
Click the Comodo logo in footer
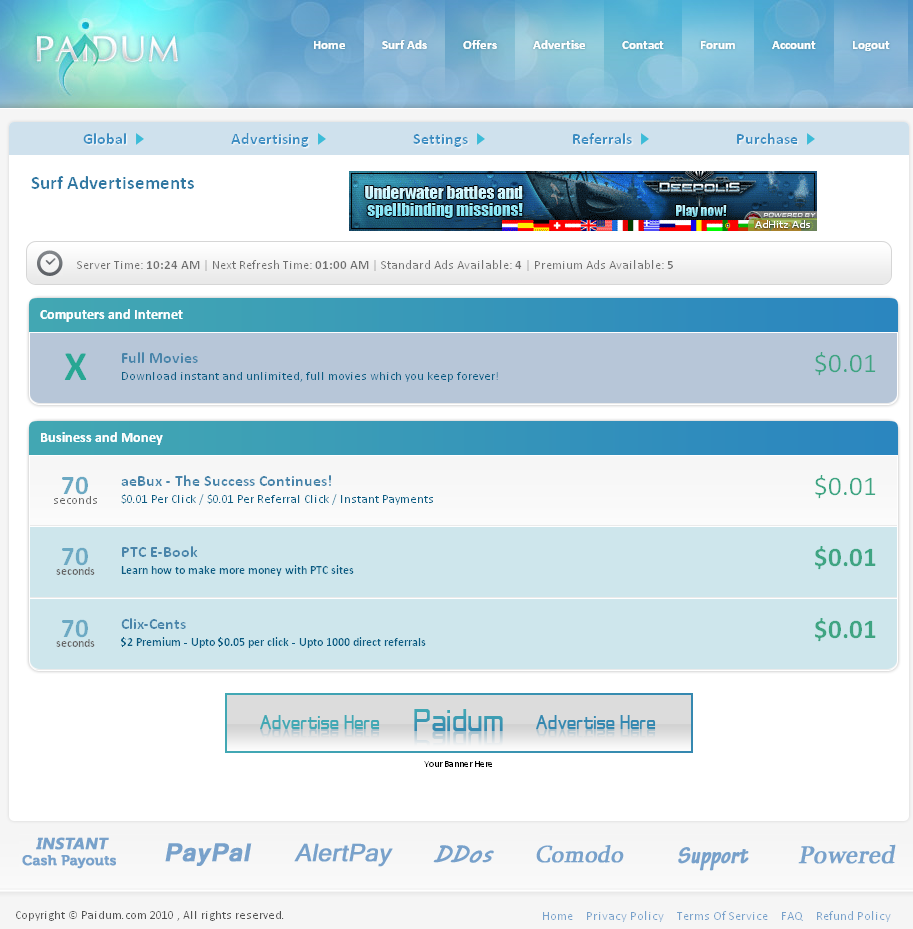click(579, 854)
